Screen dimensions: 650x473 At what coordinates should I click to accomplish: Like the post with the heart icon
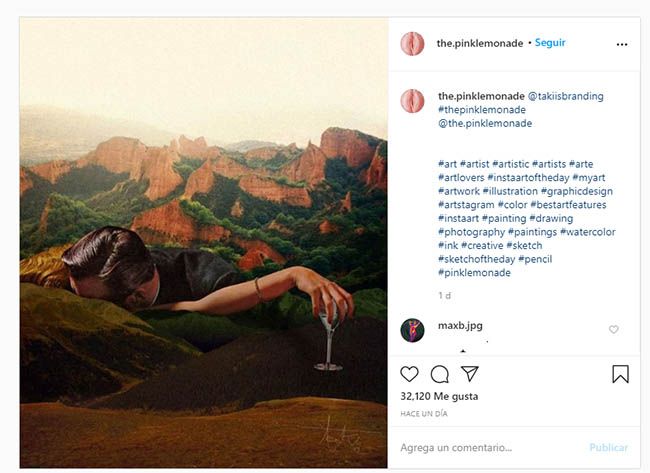click(409, 374)
